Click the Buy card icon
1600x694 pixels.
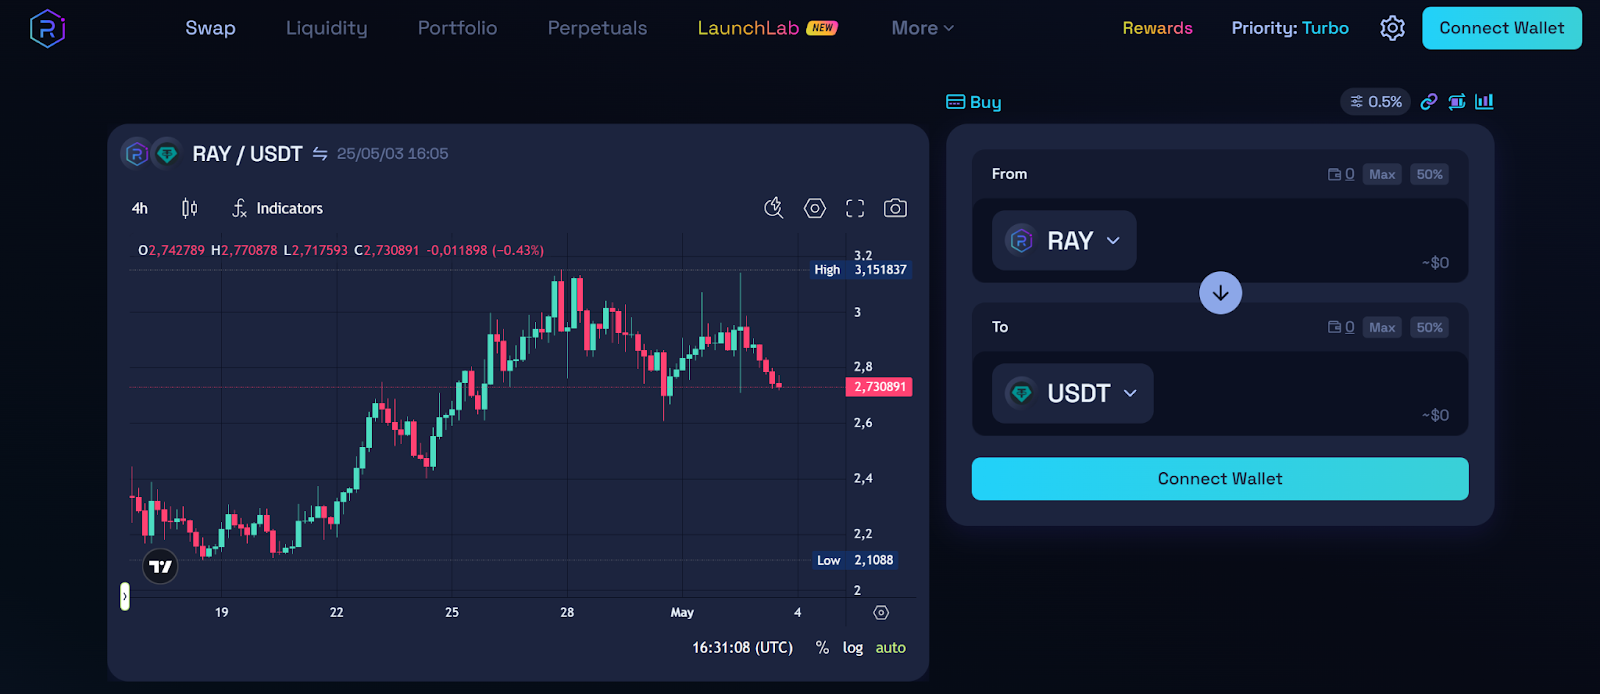click(955, 102)
